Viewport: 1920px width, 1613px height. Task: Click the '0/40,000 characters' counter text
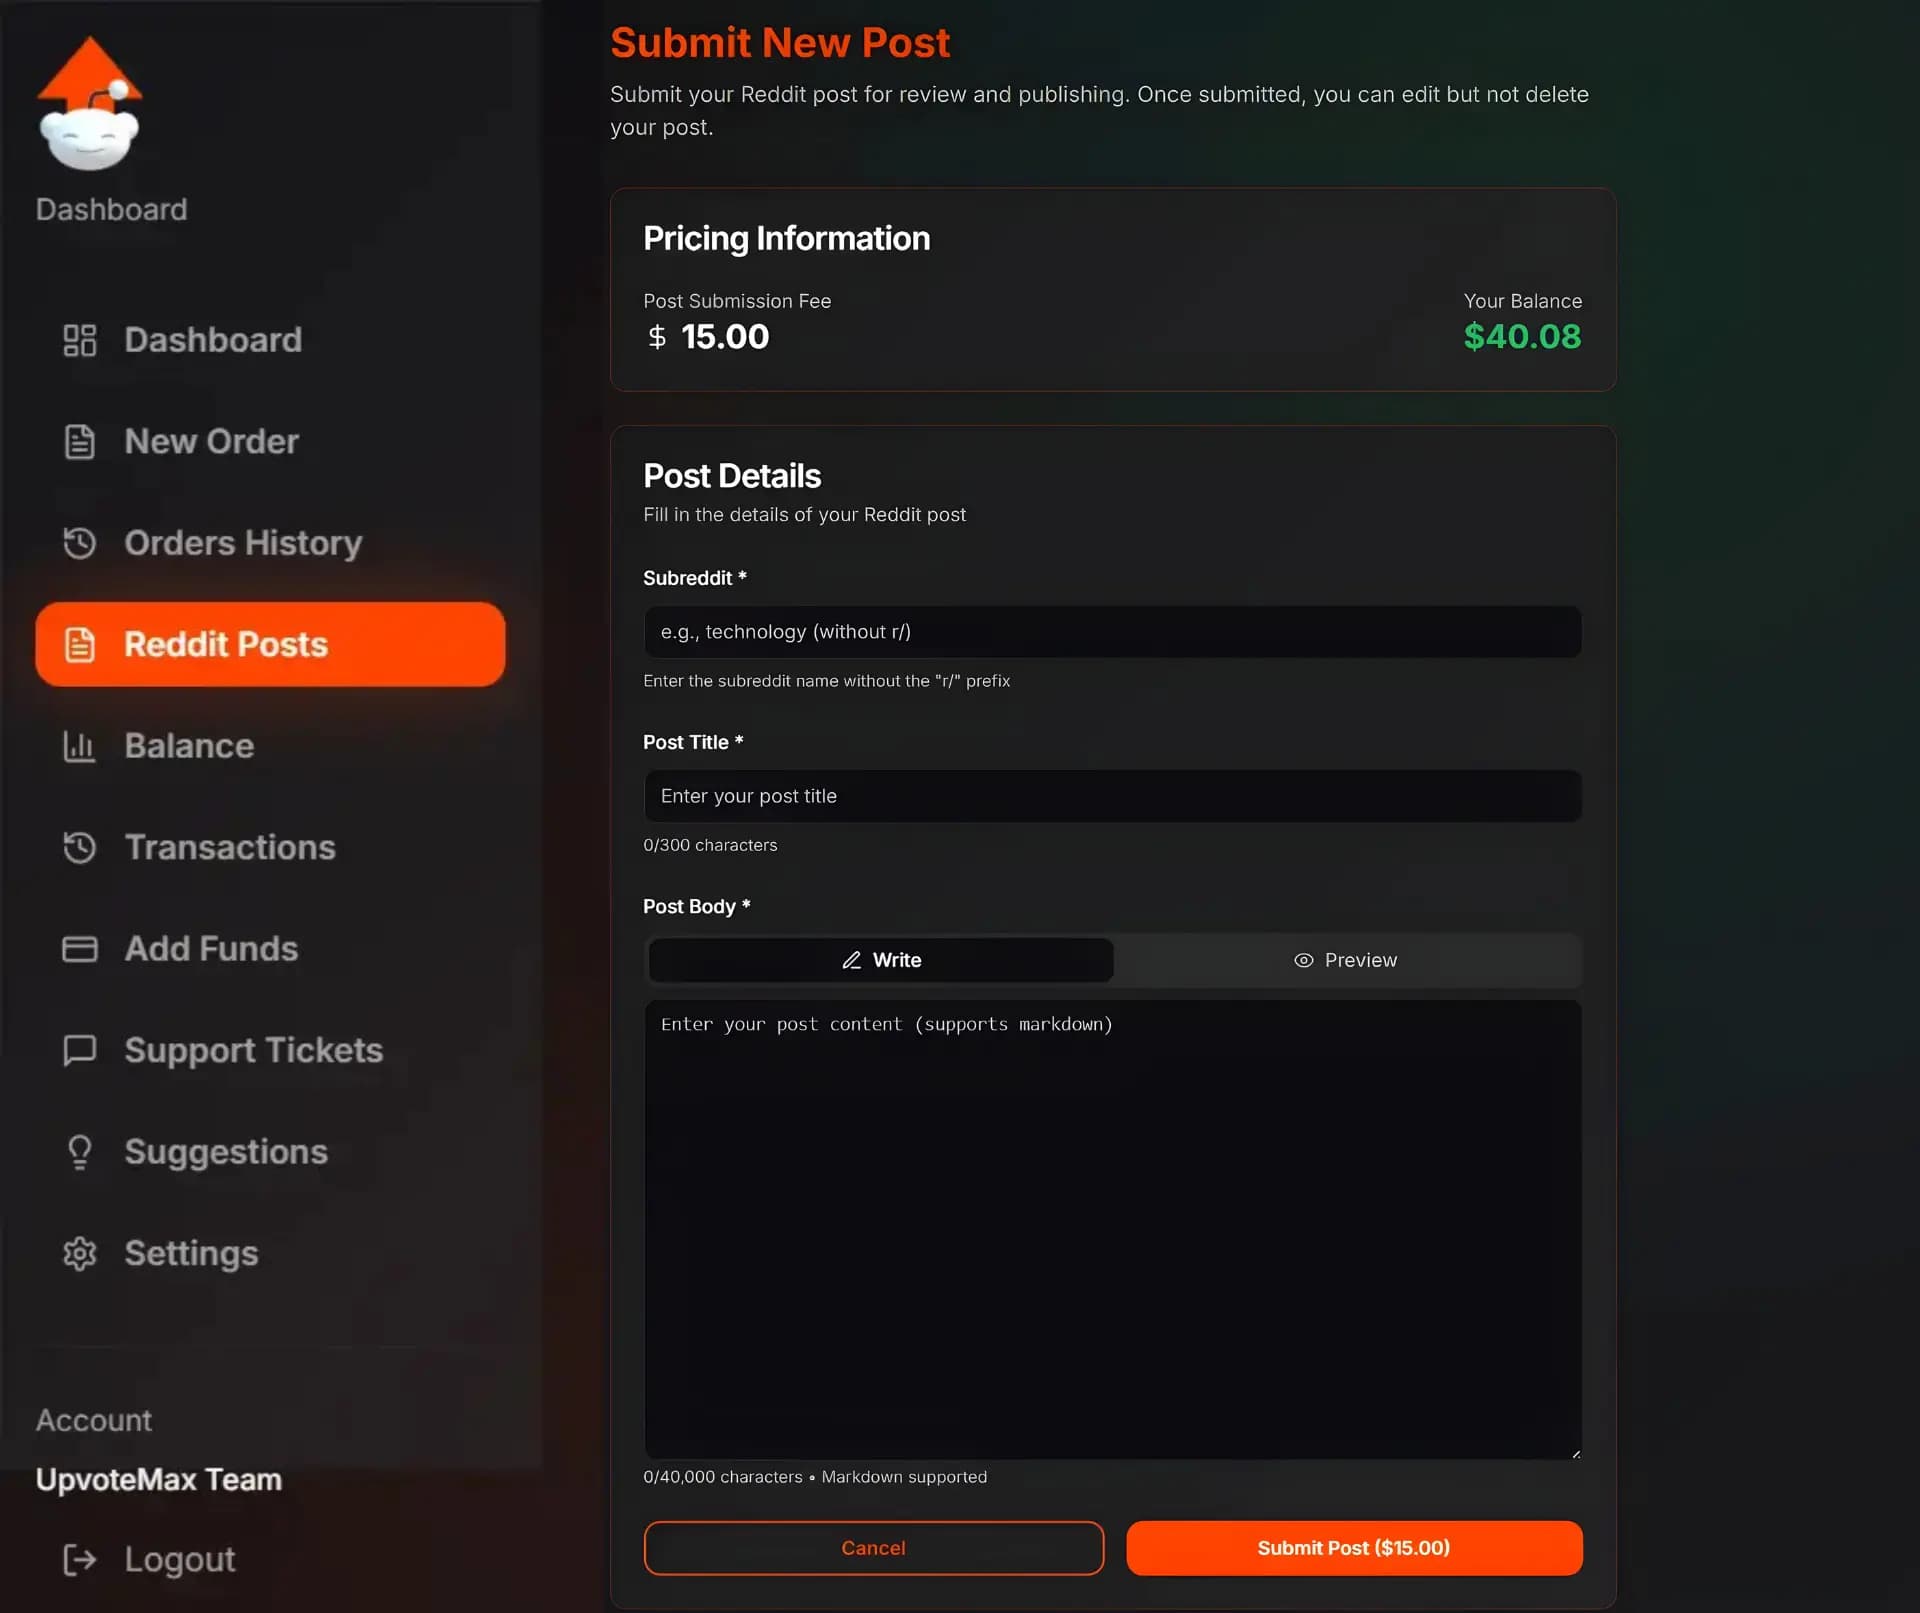coord(723,1477)
